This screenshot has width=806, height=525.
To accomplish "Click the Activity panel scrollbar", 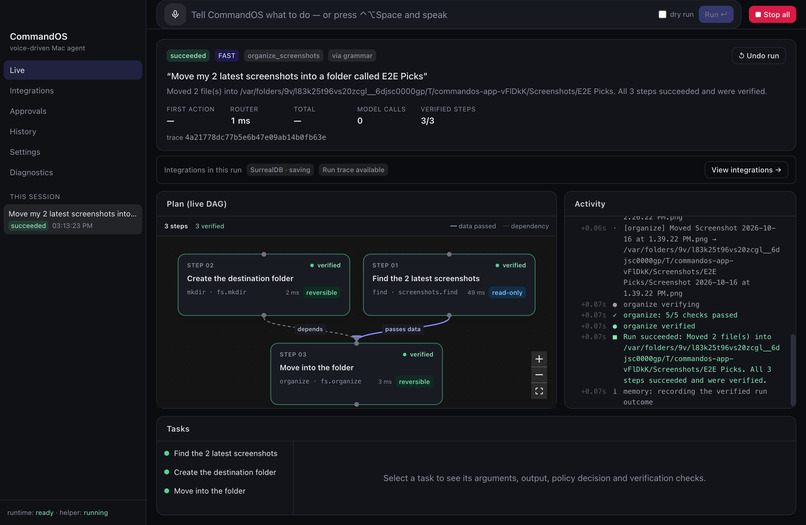I will (x=793, y=368).
